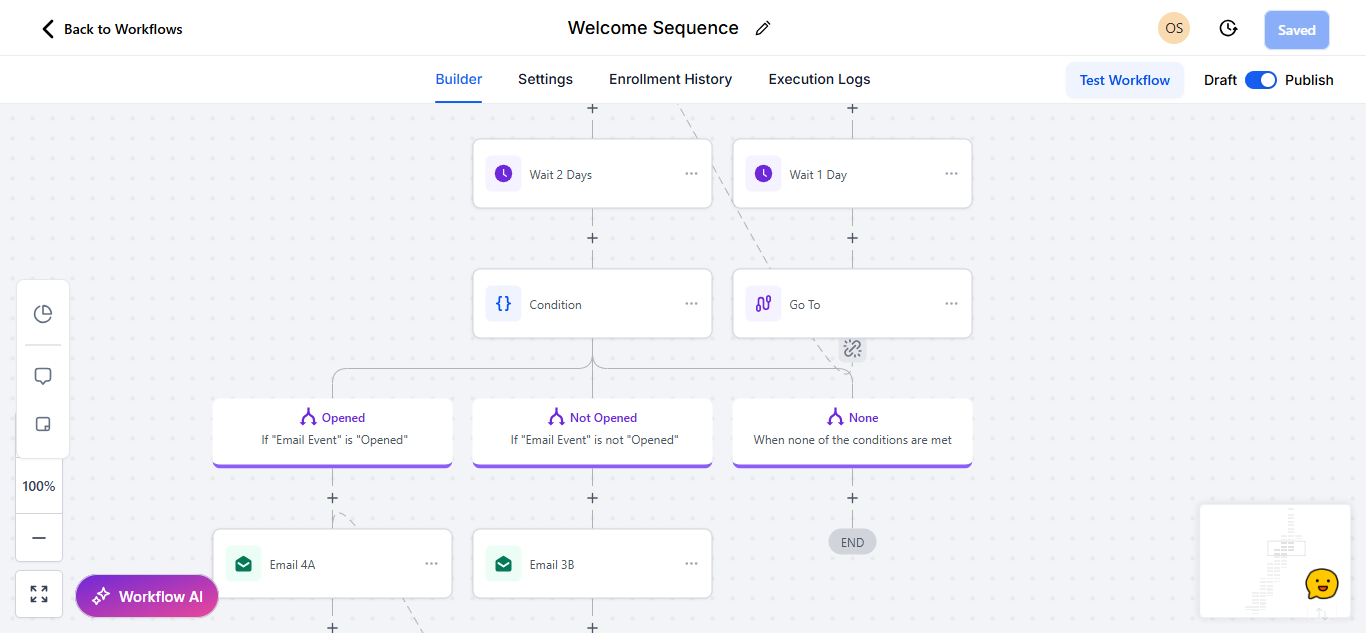Add step under Opened branch
Image resolution: width=1366 pixels, height=633 pixels.
point(332,498)
